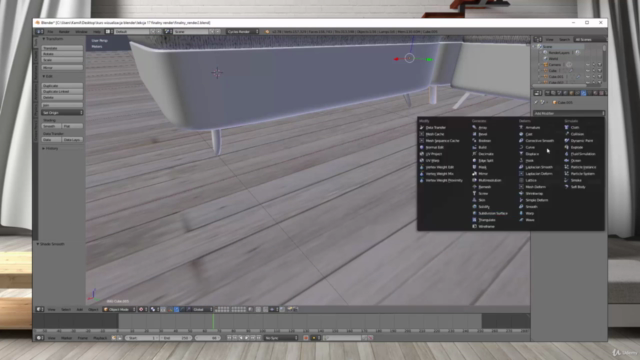Add the Mirror modifier
This screenshot has width=640, height=360.
(x=483, y=173)
